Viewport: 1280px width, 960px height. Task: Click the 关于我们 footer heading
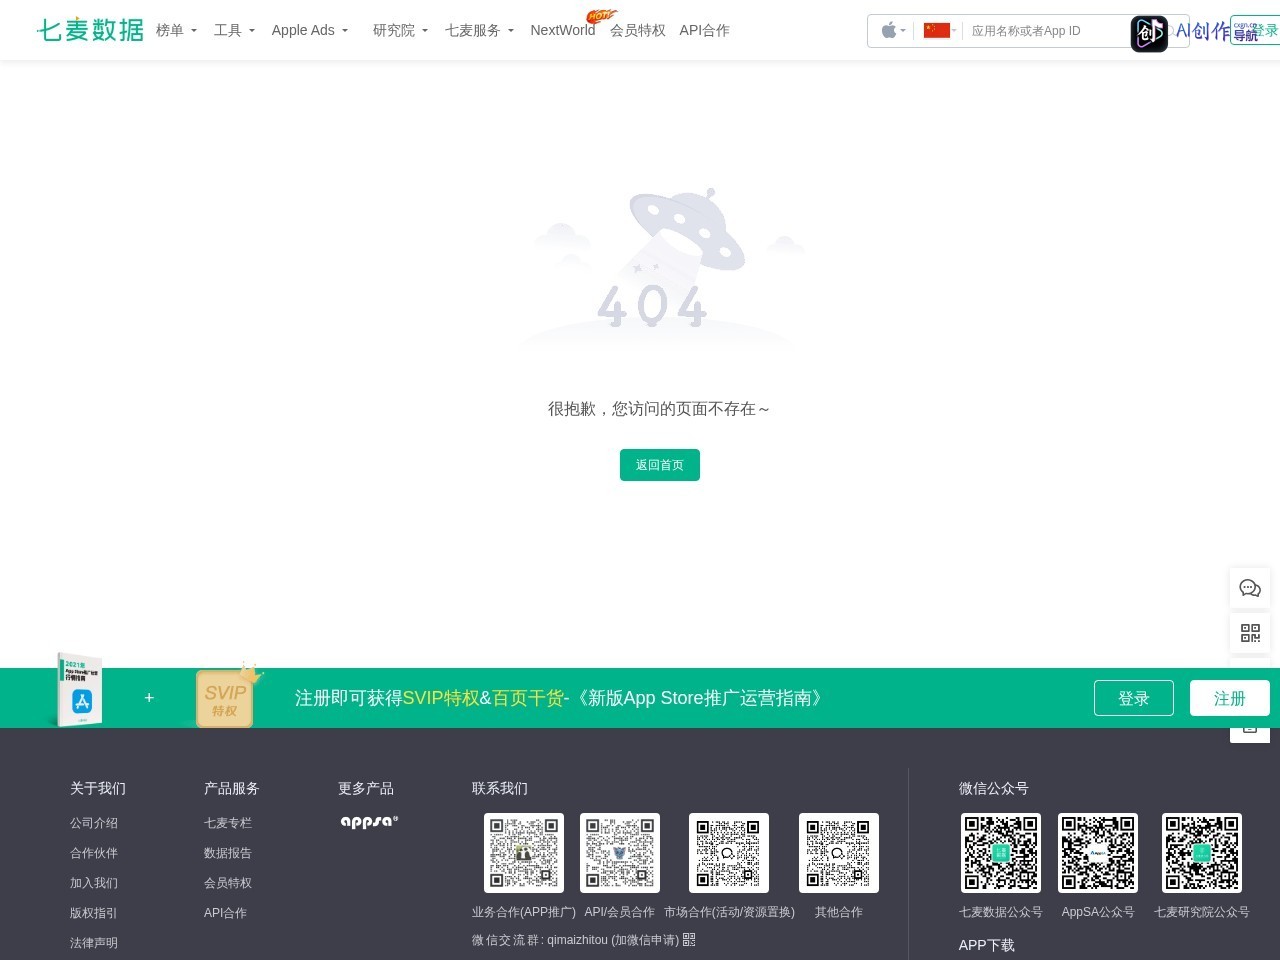click(98, 788)
